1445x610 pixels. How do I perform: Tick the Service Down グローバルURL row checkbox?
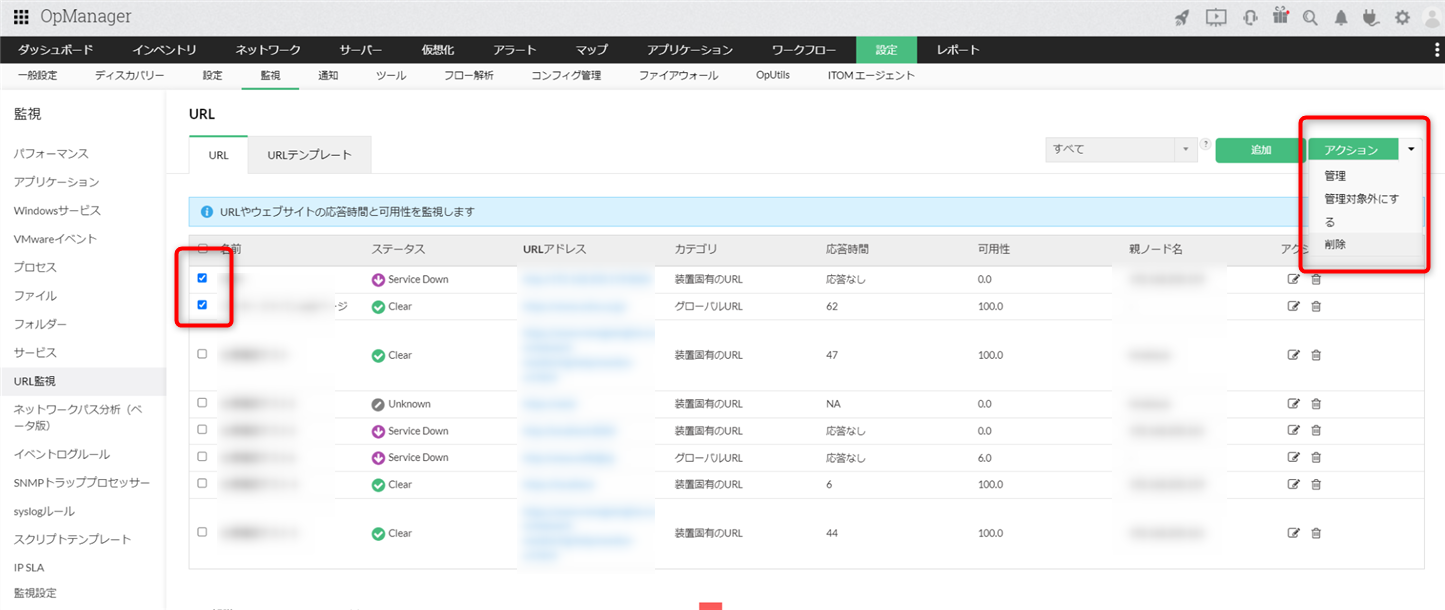(x=202, y=456)
